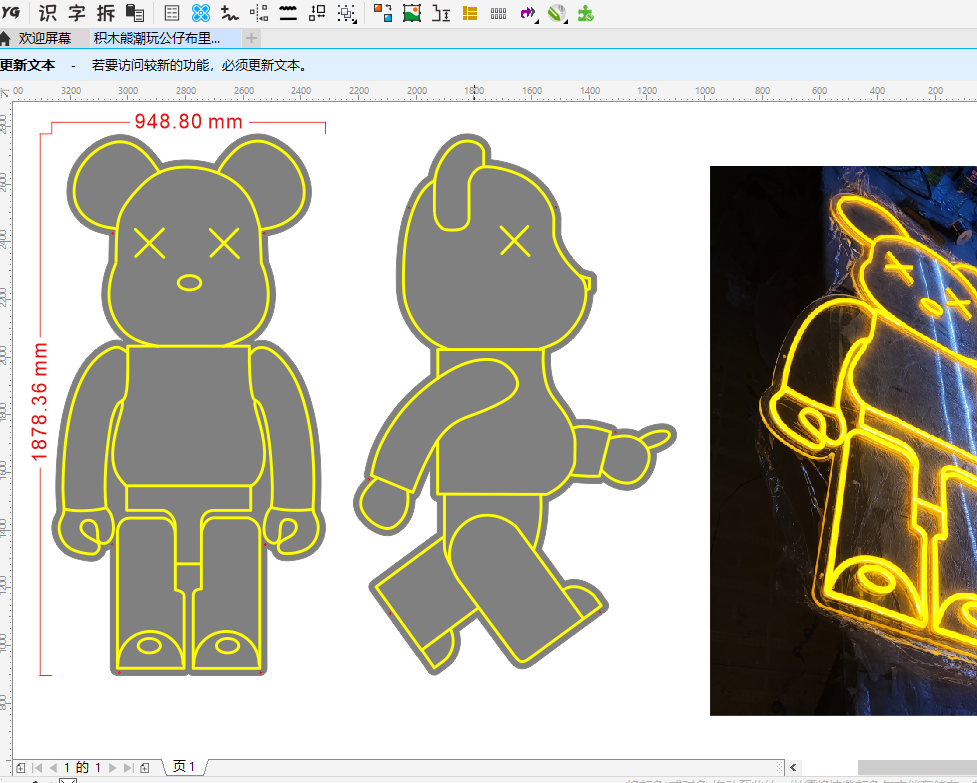The image size is (977, 783).
Task: Click the green puzzle-piece plugin icon
Action: (585, 13)
